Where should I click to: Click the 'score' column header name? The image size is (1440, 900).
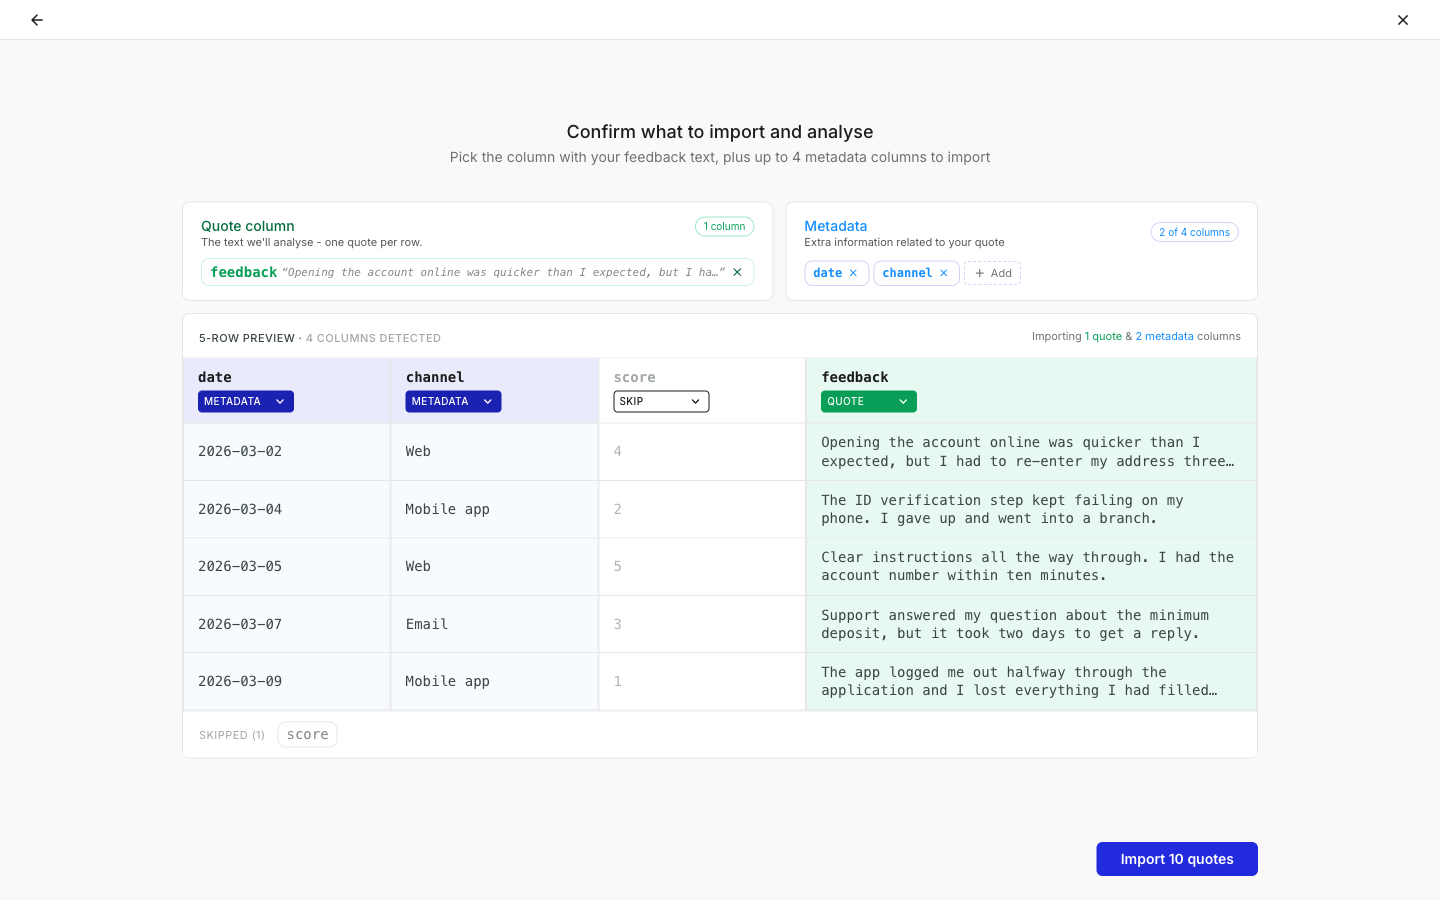coord(635,377)
